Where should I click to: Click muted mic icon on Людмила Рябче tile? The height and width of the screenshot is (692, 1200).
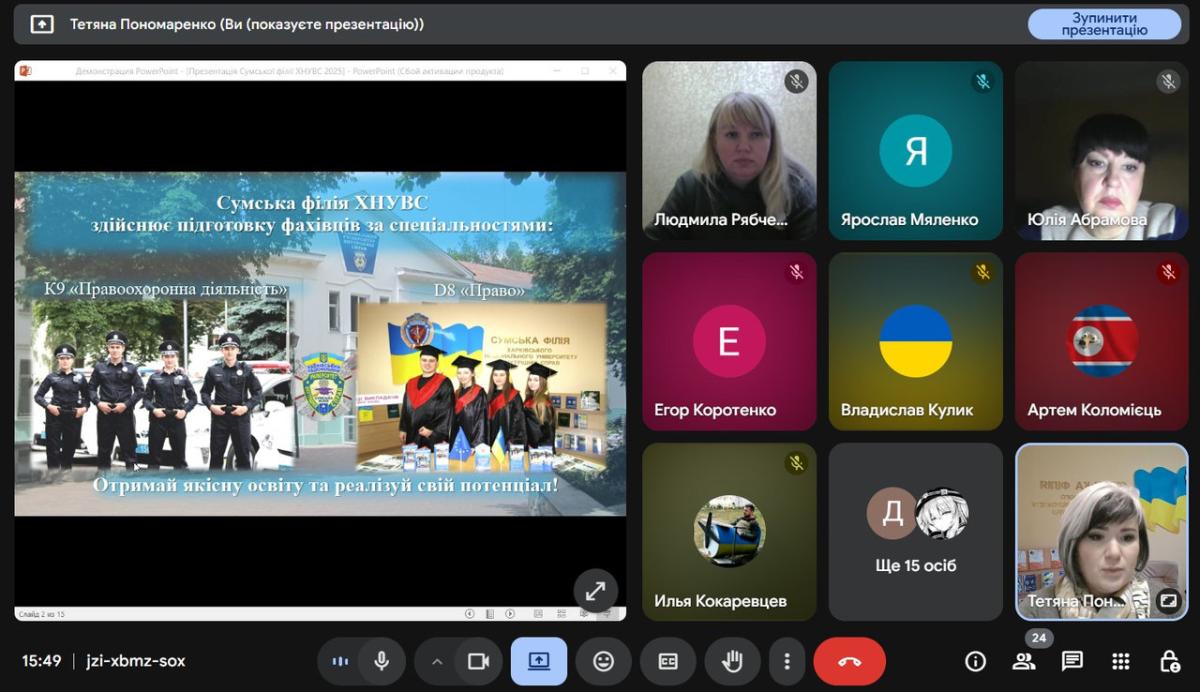click(796, 82)
